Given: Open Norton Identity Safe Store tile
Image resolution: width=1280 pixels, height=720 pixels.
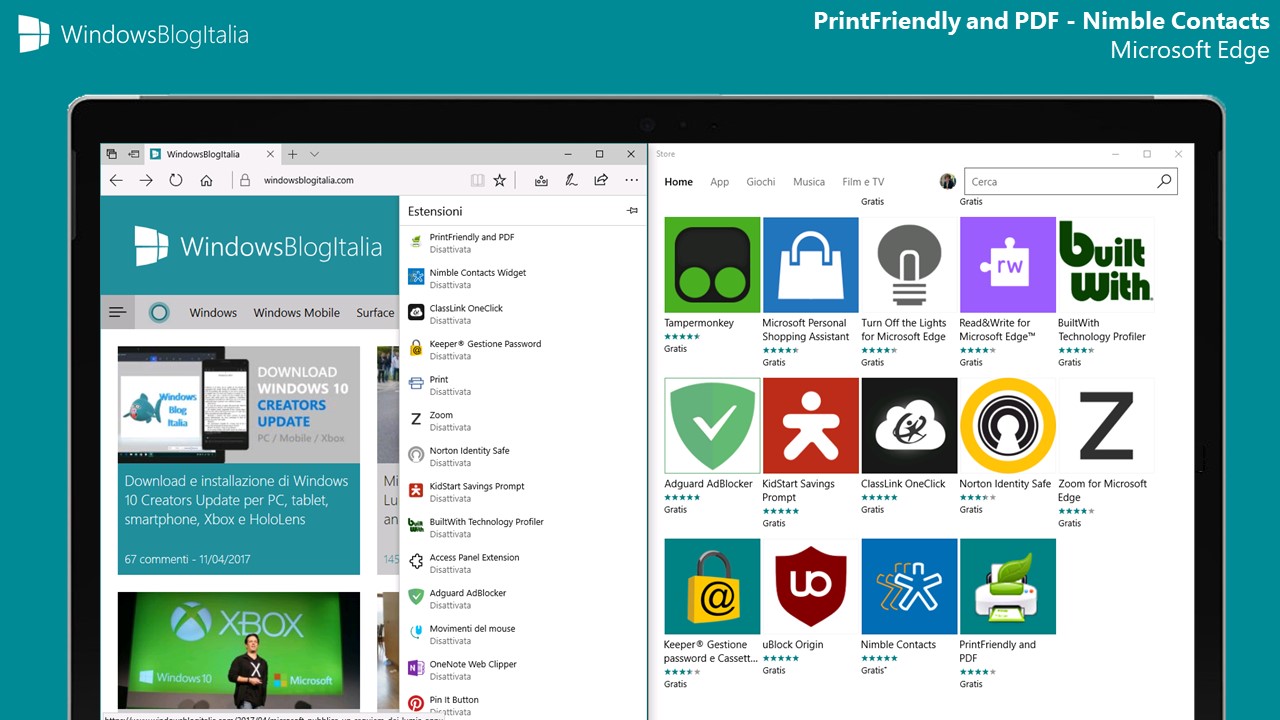Looking at the screenshot, I should 1007,446.
